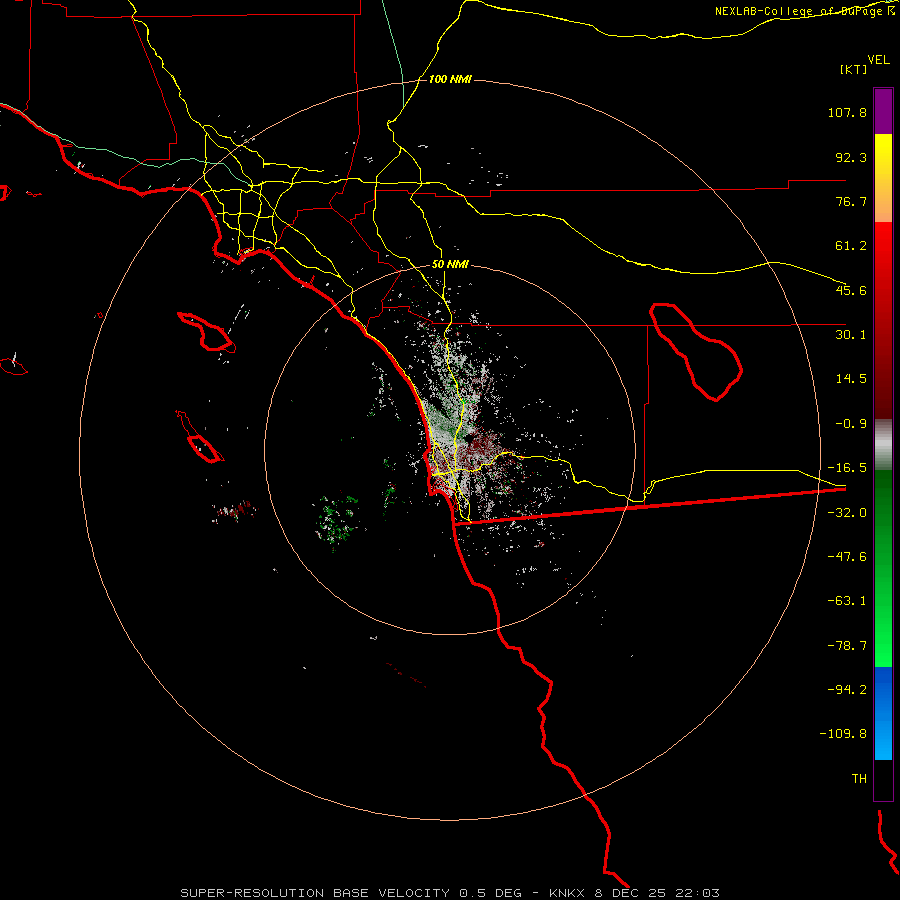Screen dimensions: 900x900
Task: Click the [KT] units label
Action: [854, 69]
